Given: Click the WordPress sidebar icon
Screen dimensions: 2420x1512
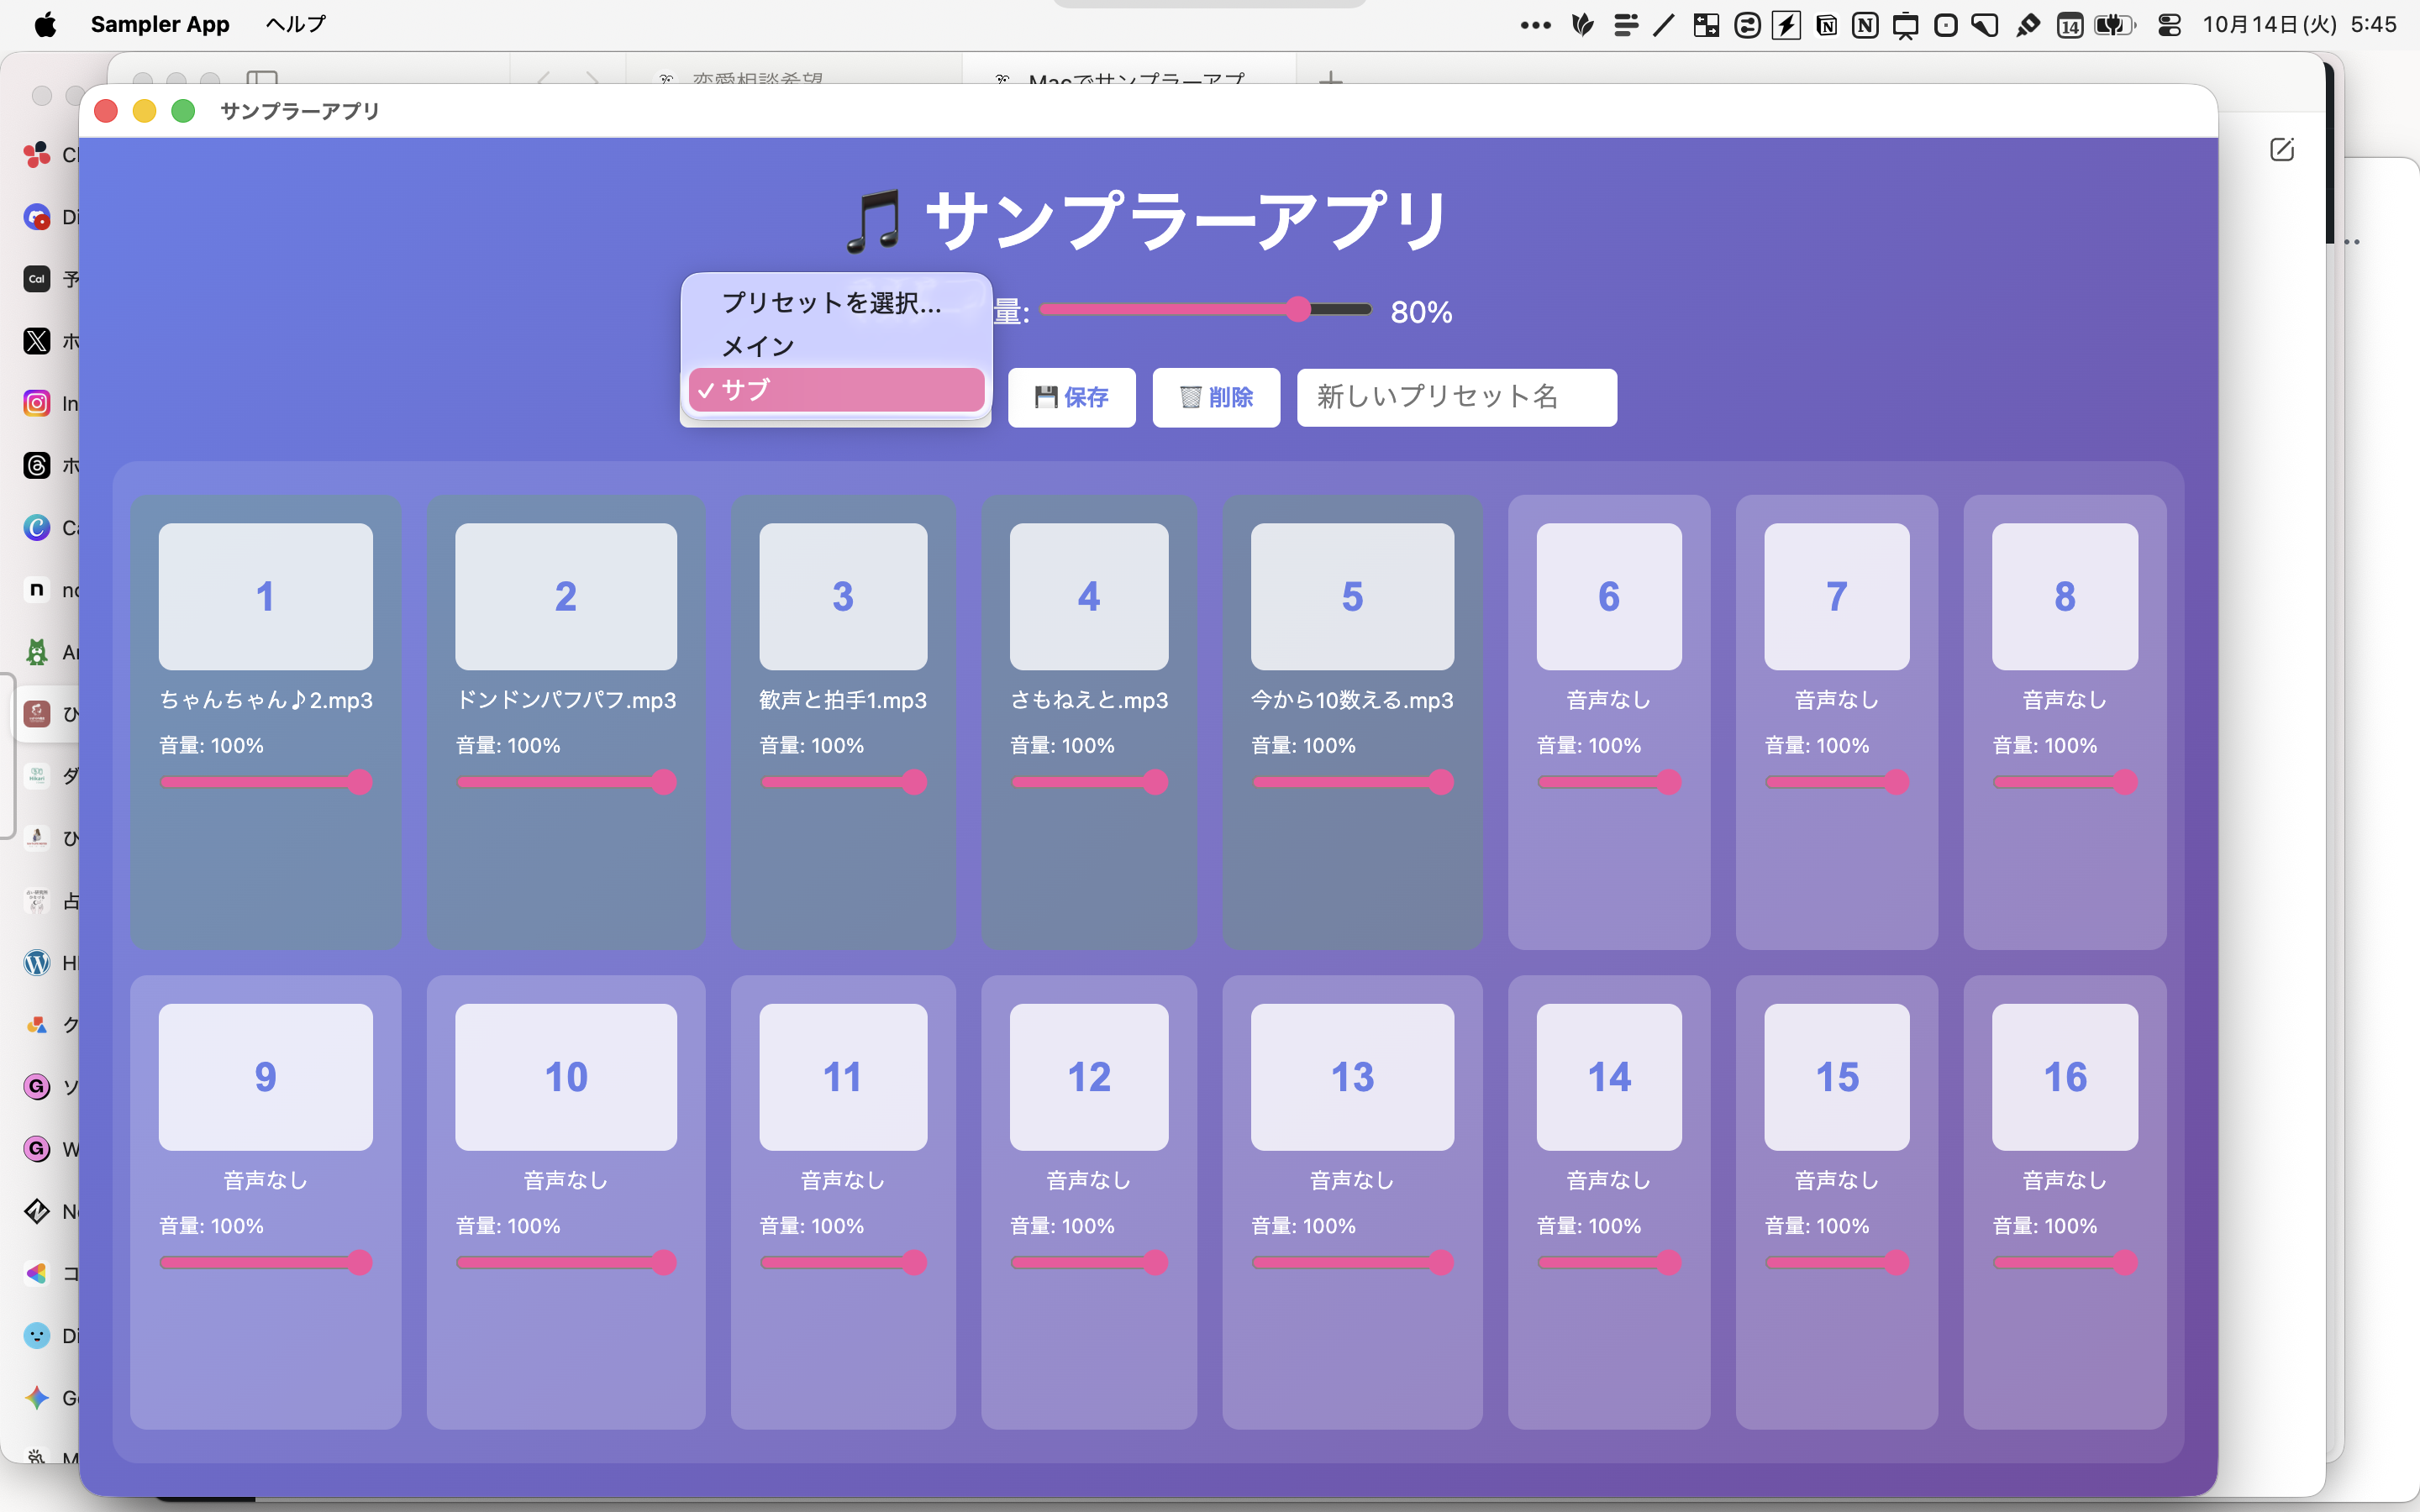Looking at the screenshot, I should pyautogui.click(x=37, y=963).
